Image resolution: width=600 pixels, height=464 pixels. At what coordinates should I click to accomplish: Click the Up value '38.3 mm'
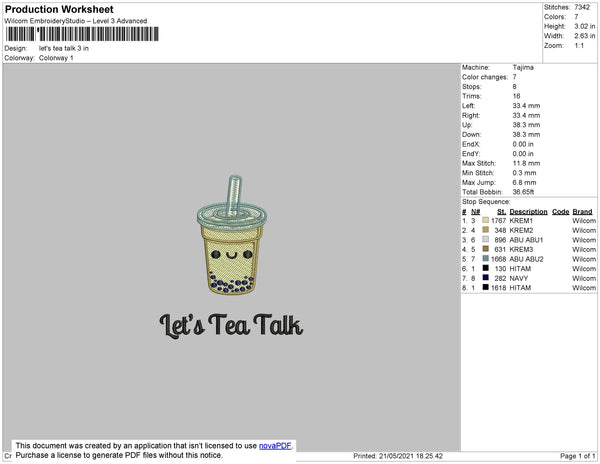pyautogui.click(x=526, y=125)
